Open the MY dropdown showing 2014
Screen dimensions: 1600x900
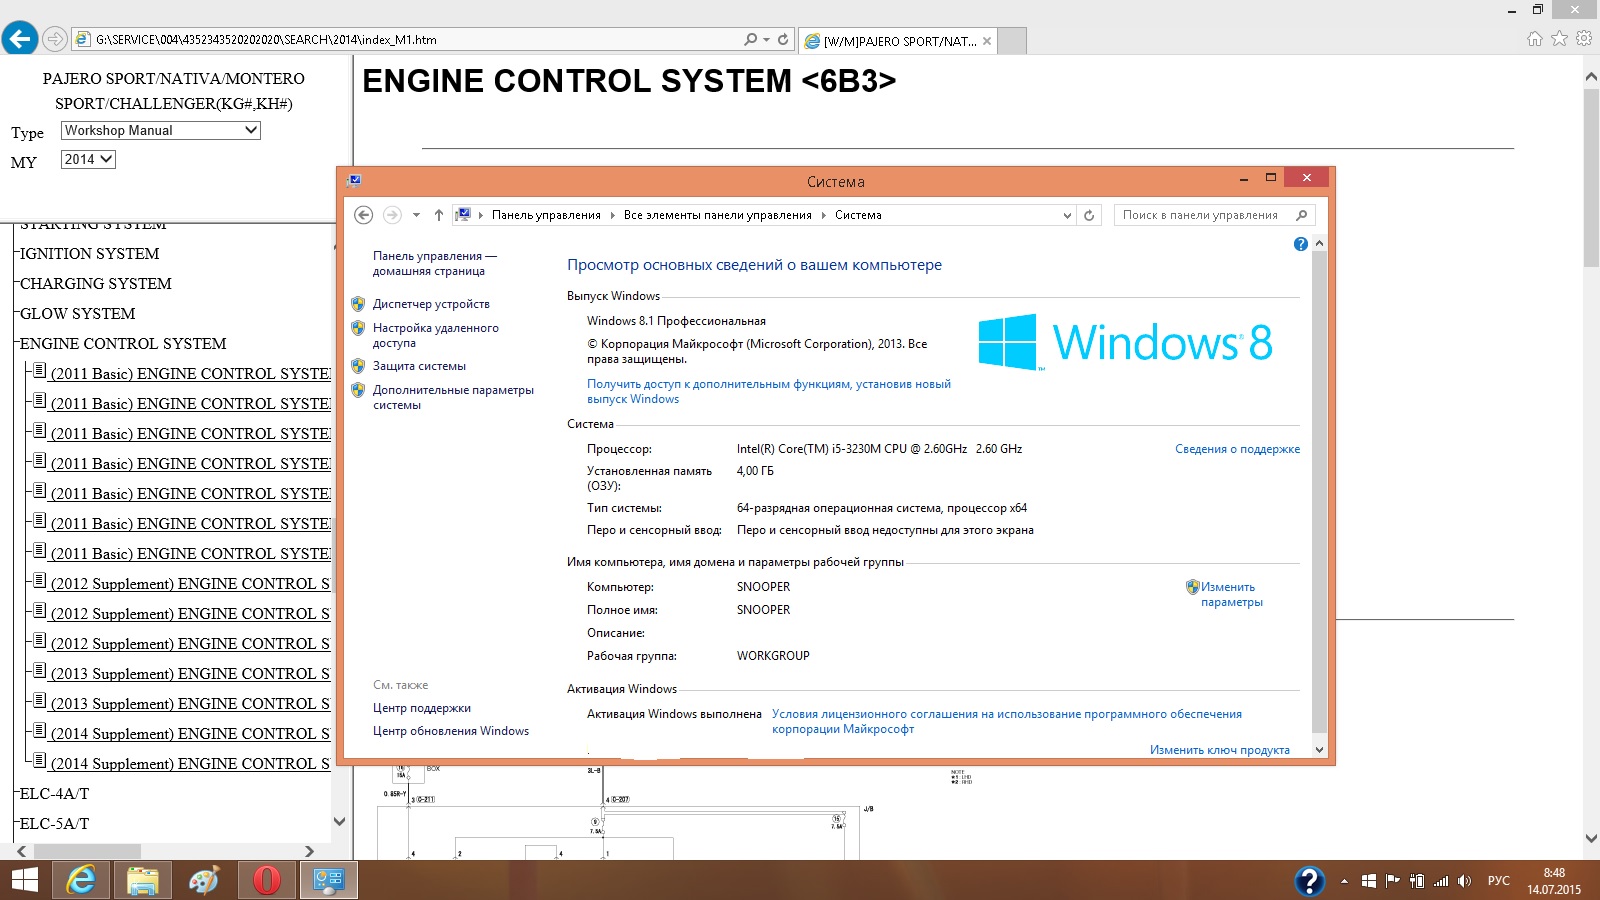(x=88, y=159)
